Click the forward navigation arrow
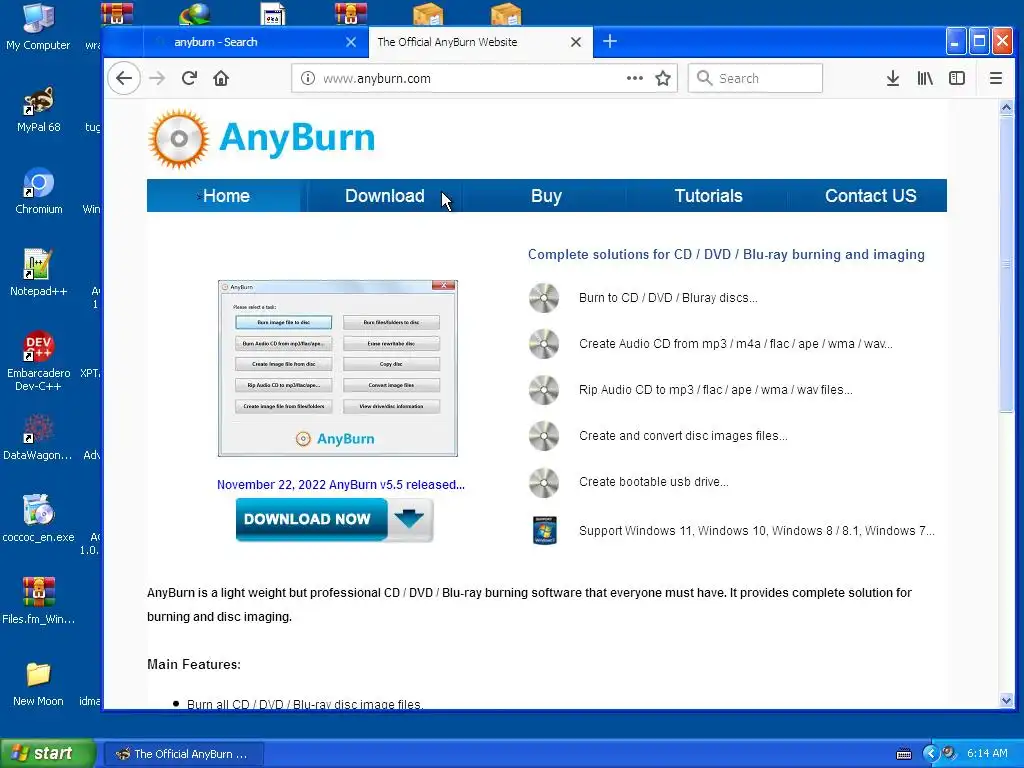The width and height of the screenshot is (1024, 768). pyautogui.click(x=157, y=78)
